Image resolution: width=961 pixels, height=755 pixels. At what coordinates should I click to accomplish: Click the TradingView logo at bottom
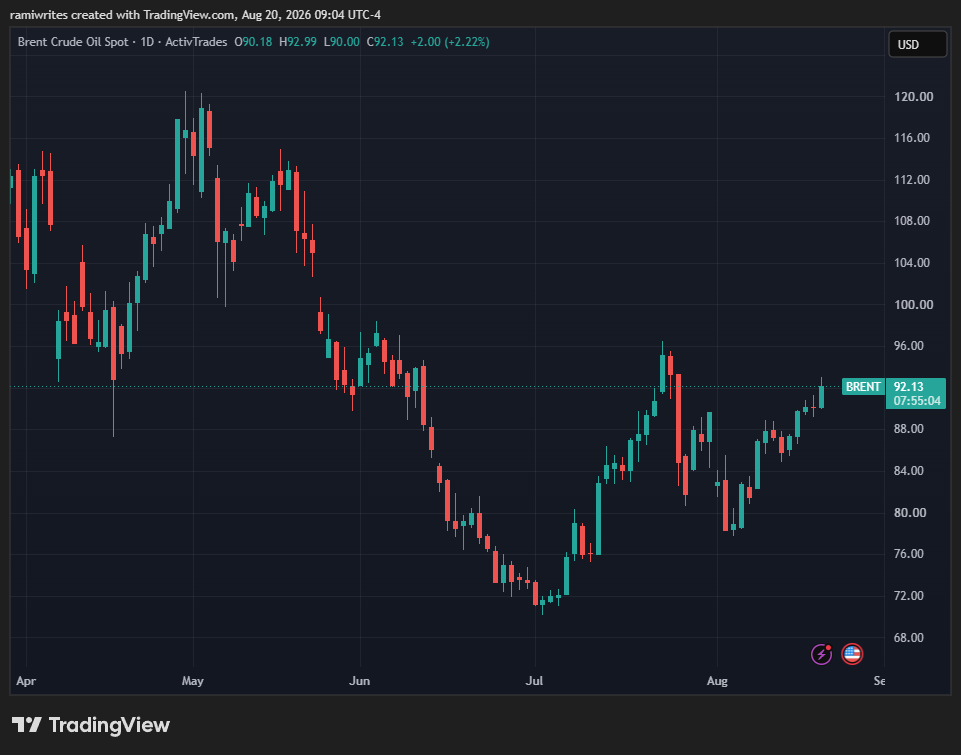91,725
